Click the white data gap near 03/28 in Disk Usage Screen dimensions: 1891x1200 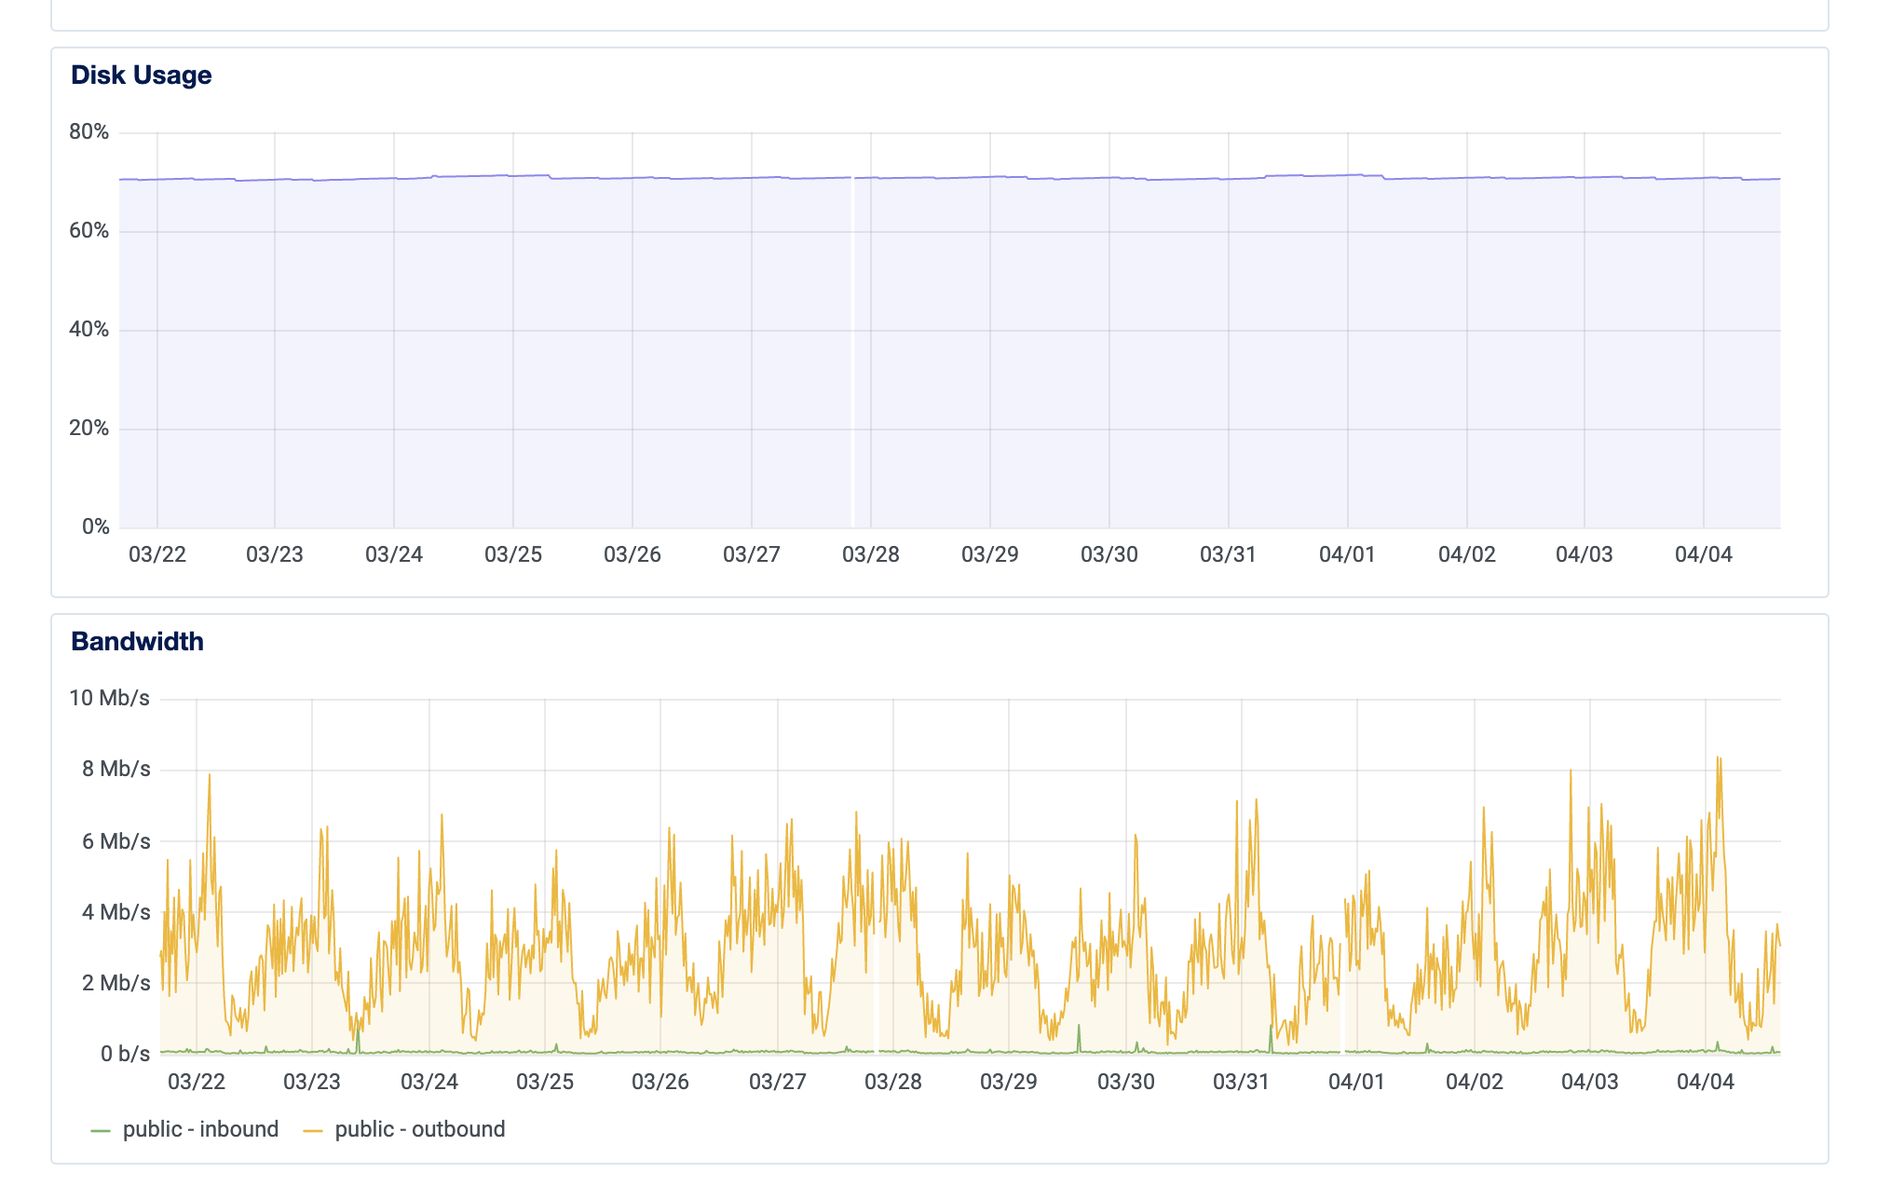pyautogui.click(x=852, y=355)
